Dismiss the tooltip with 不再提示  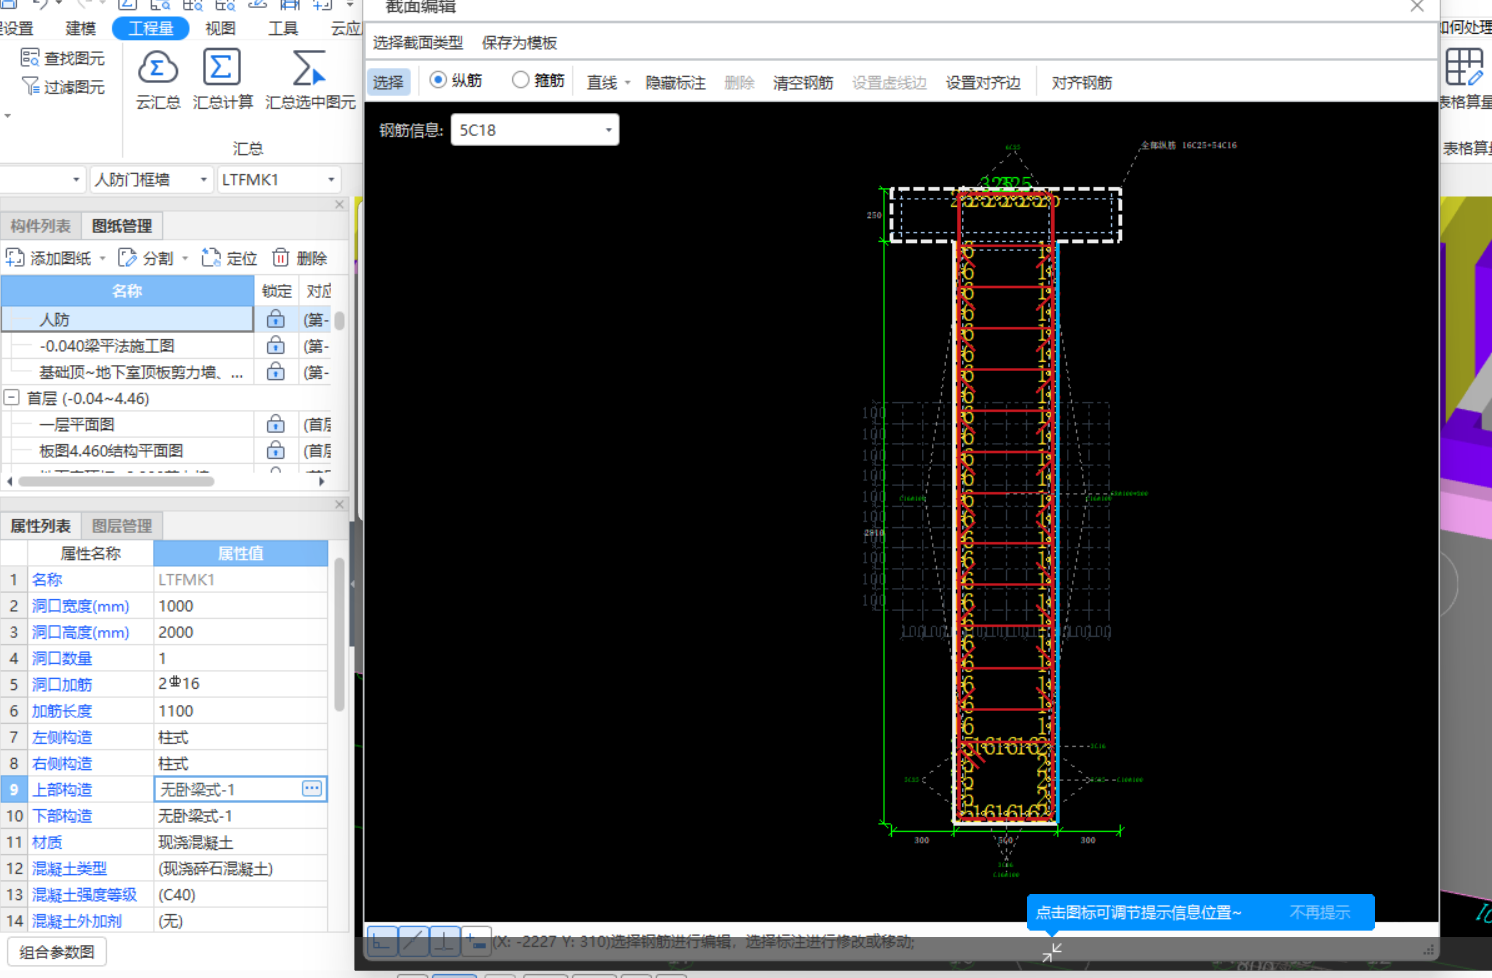pos(1319,912)
